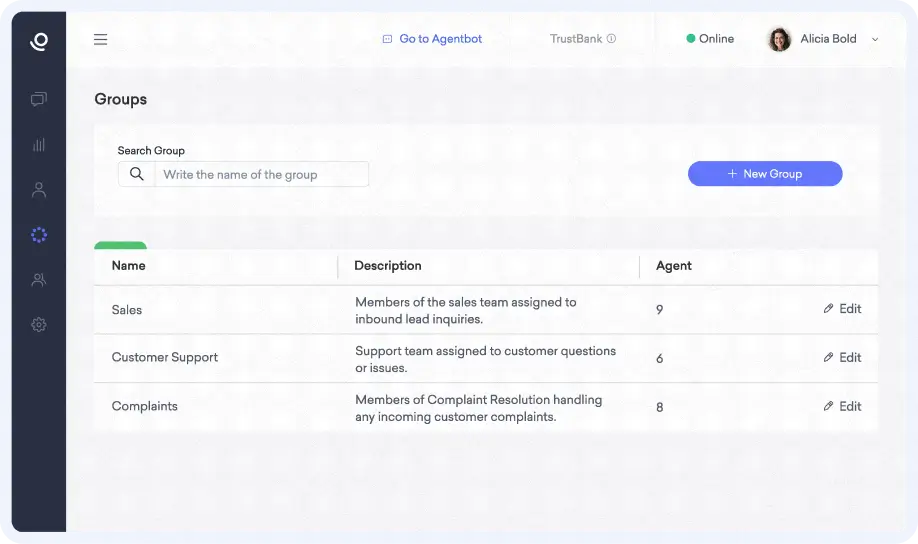The image size is (918, 544).
Task: Follow the Go to Agentbot link
Action: pyautogui.click(x=432, y=39)
